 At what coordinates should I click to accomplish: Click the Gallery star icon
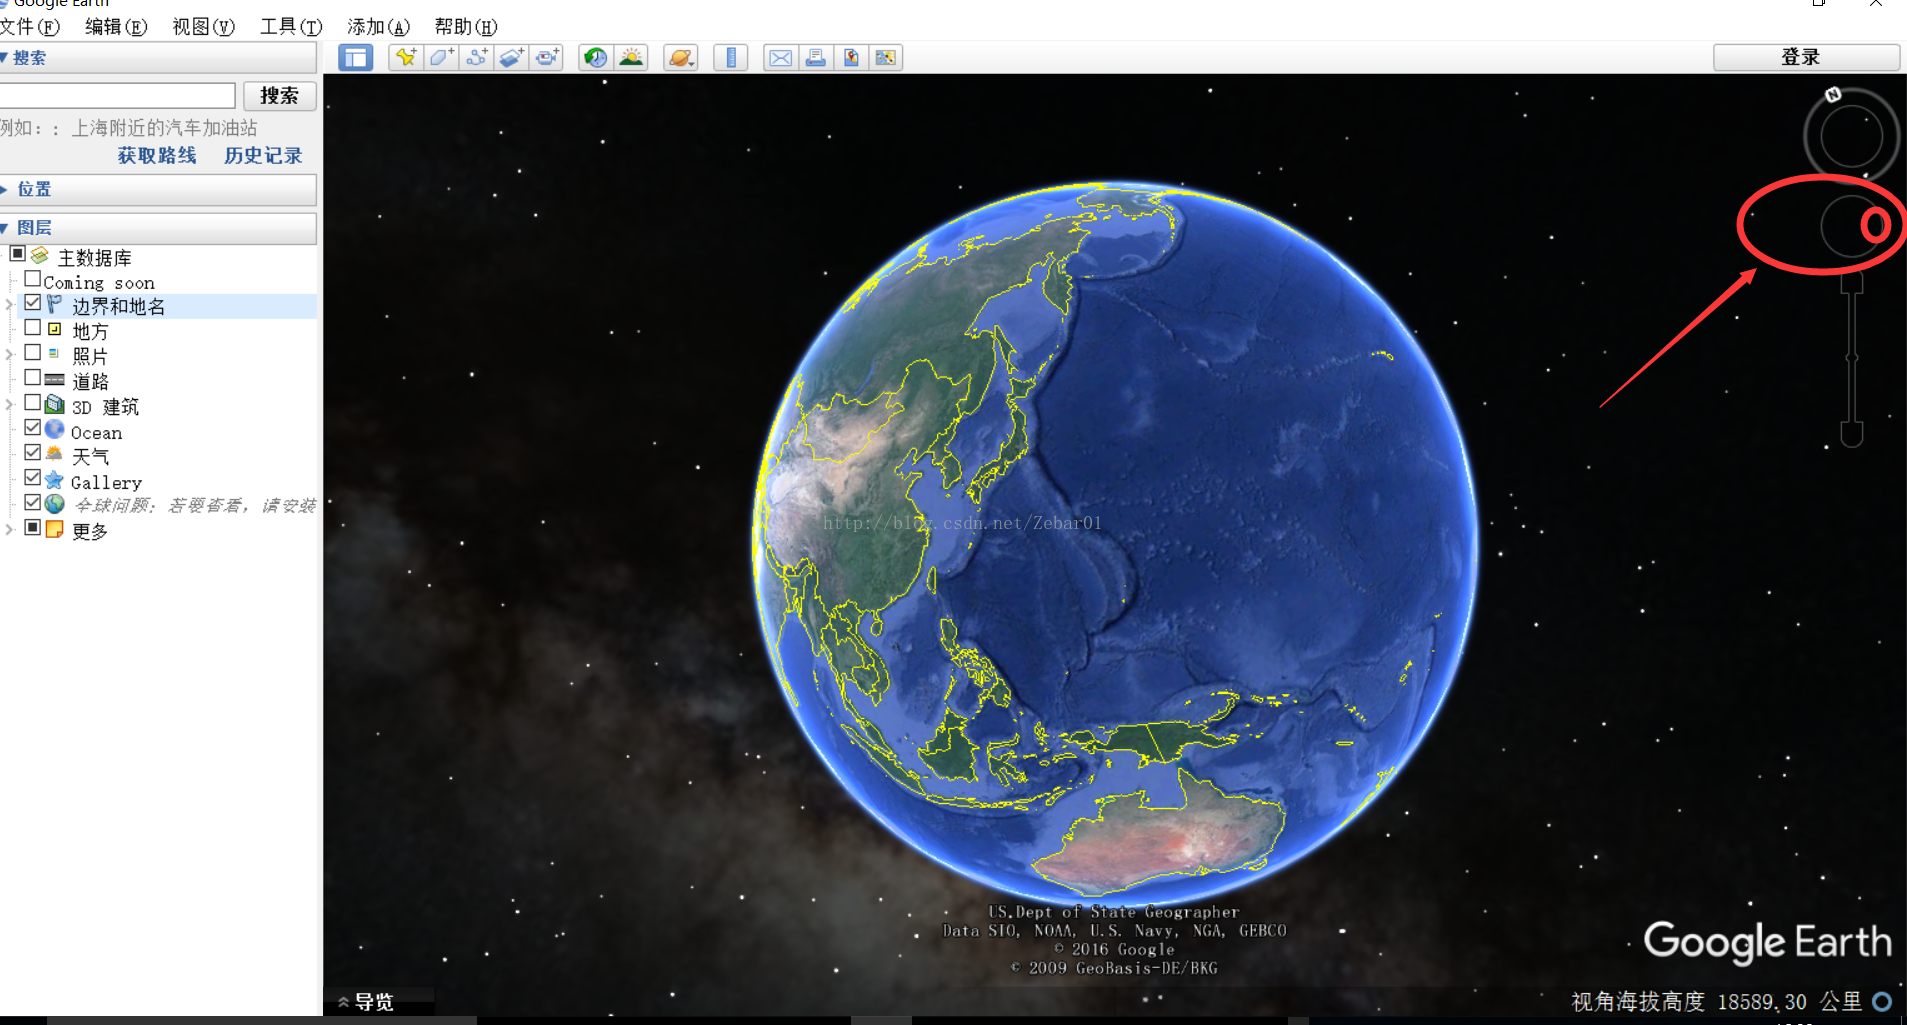(x=55, y=480)
